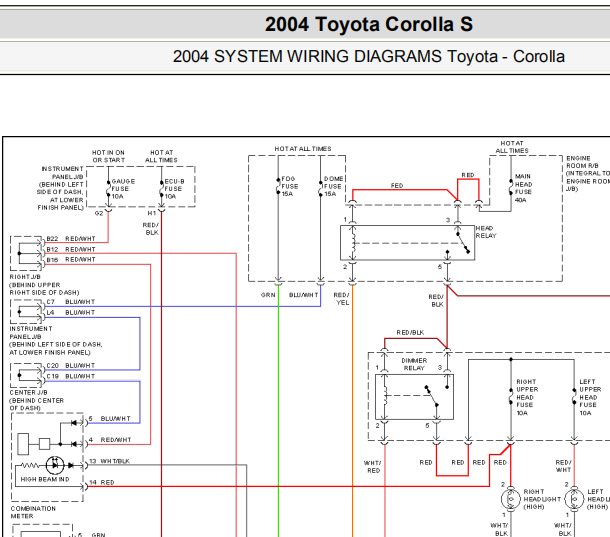Click pin label "13 WHT/BLK"
Screen dimensions: 610x537
pos(109,461)
